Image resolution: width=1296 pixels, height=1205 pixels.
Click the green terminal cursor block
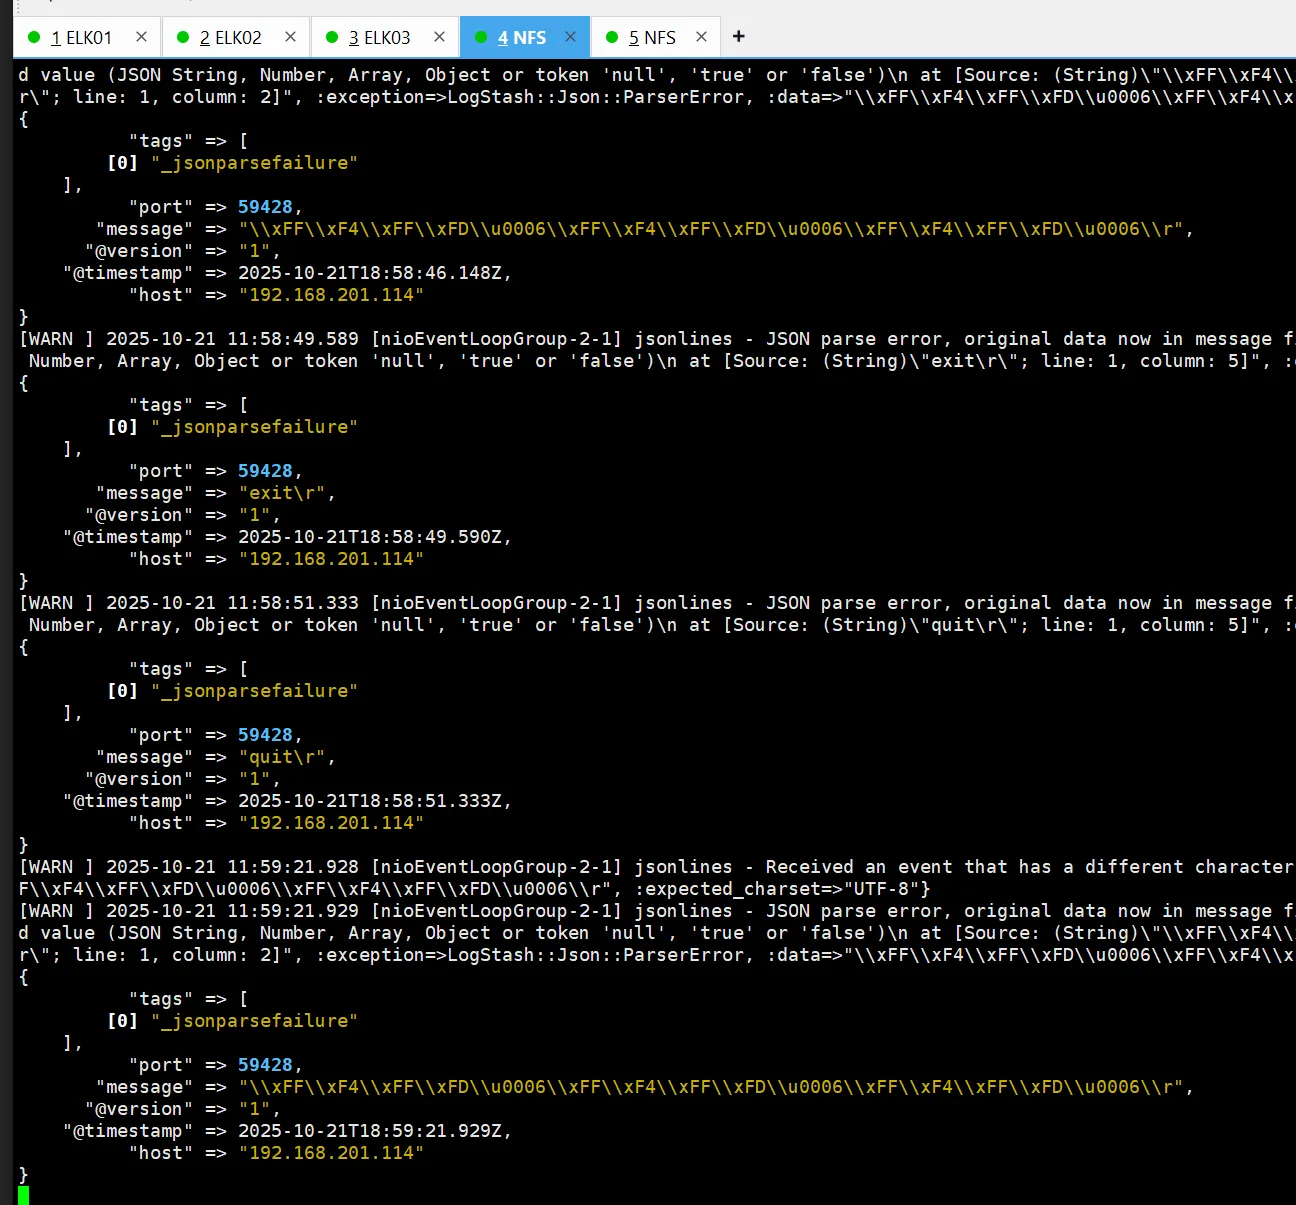24,1195
